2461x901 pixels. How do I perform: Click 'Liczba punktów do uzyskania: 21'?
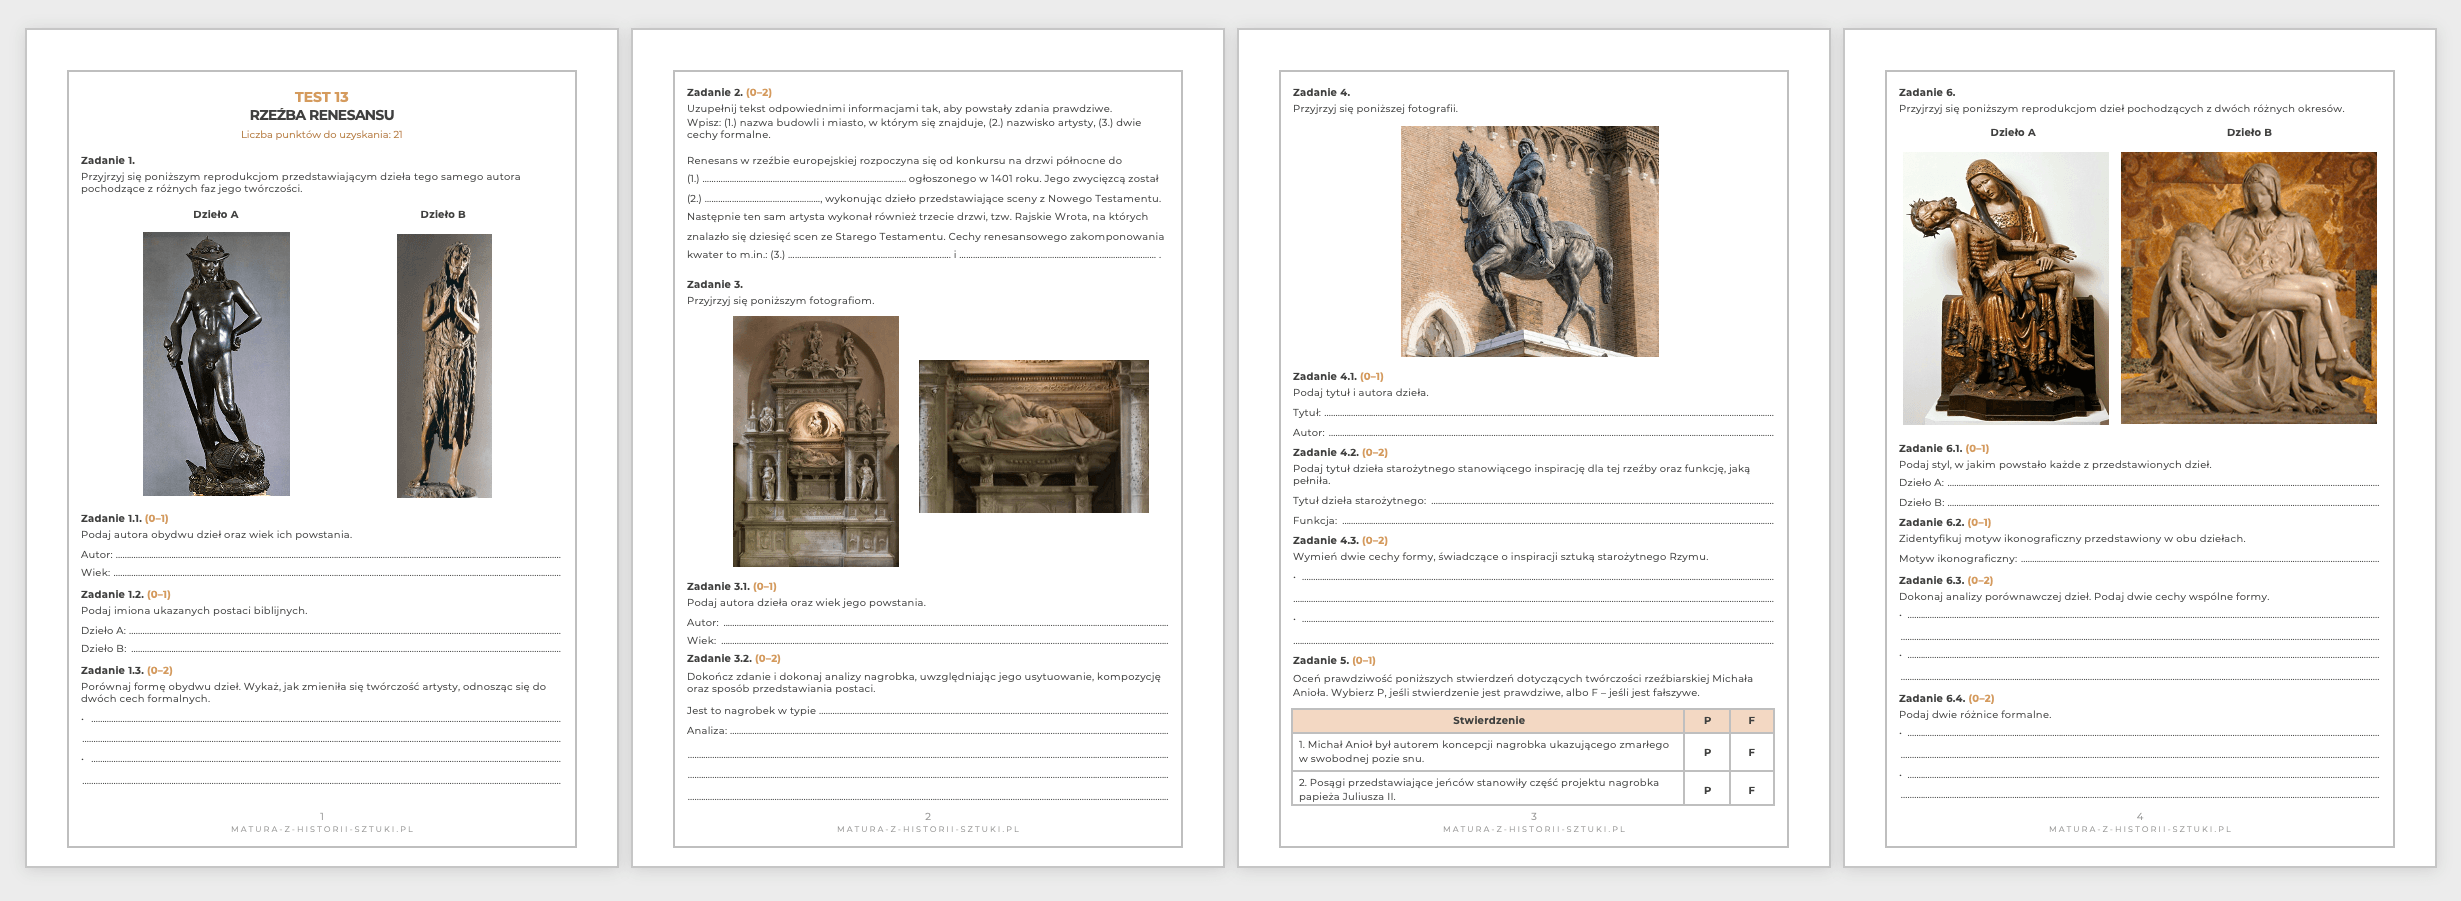pyautogui.click(x=322, y=135)
